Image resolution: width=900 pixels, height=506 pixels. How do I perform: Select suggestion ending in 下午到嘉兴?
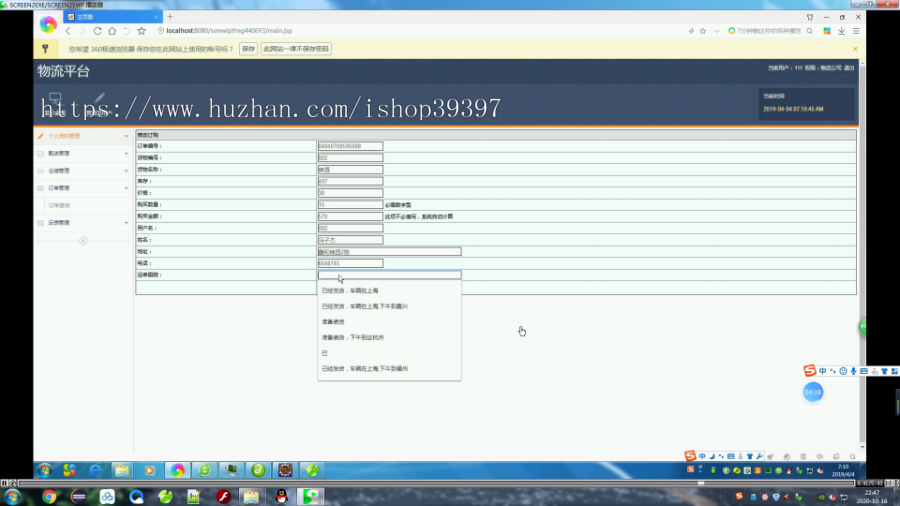389,306
